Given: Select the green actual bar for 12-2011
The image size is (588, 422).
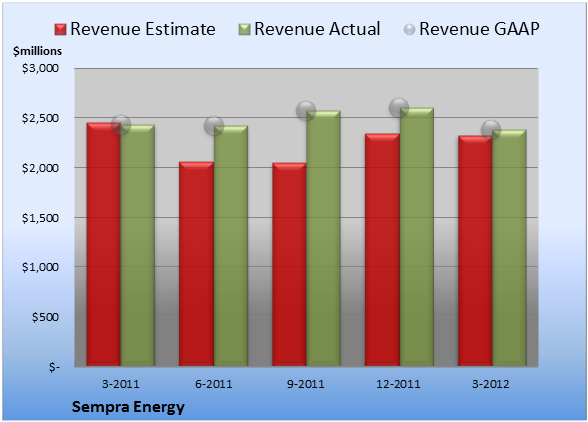Looking at the screenshot, I should (x=417, y=237).
